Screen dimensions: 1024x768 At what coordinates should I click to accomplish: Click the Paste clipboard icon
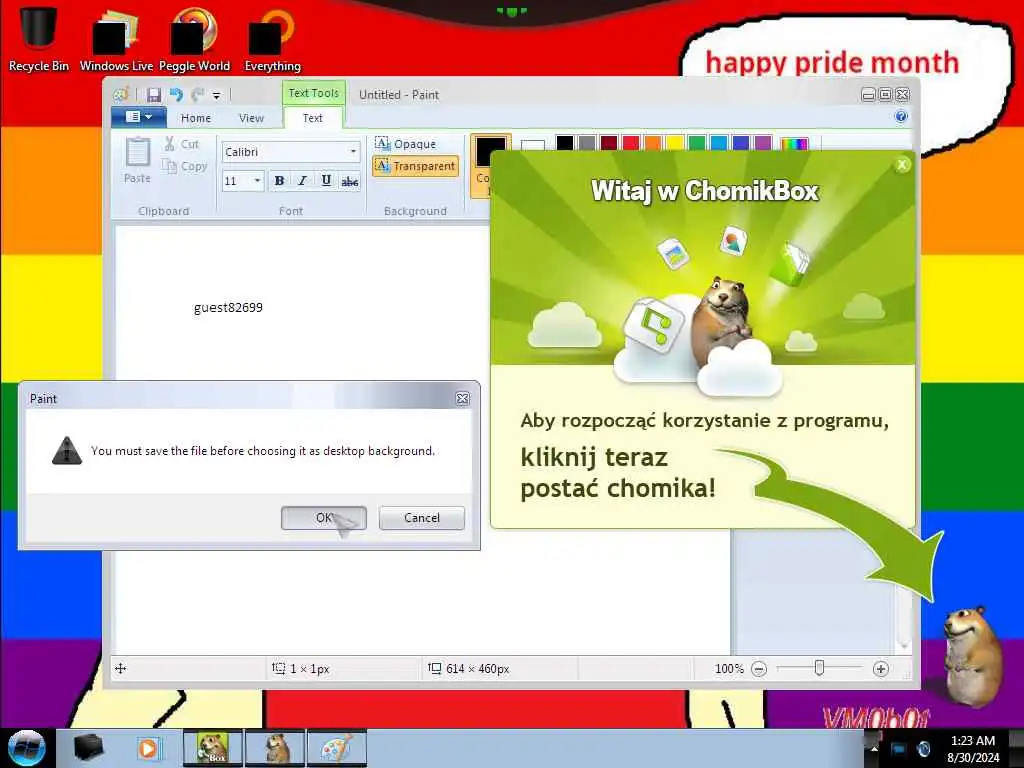tap(137, 153)
